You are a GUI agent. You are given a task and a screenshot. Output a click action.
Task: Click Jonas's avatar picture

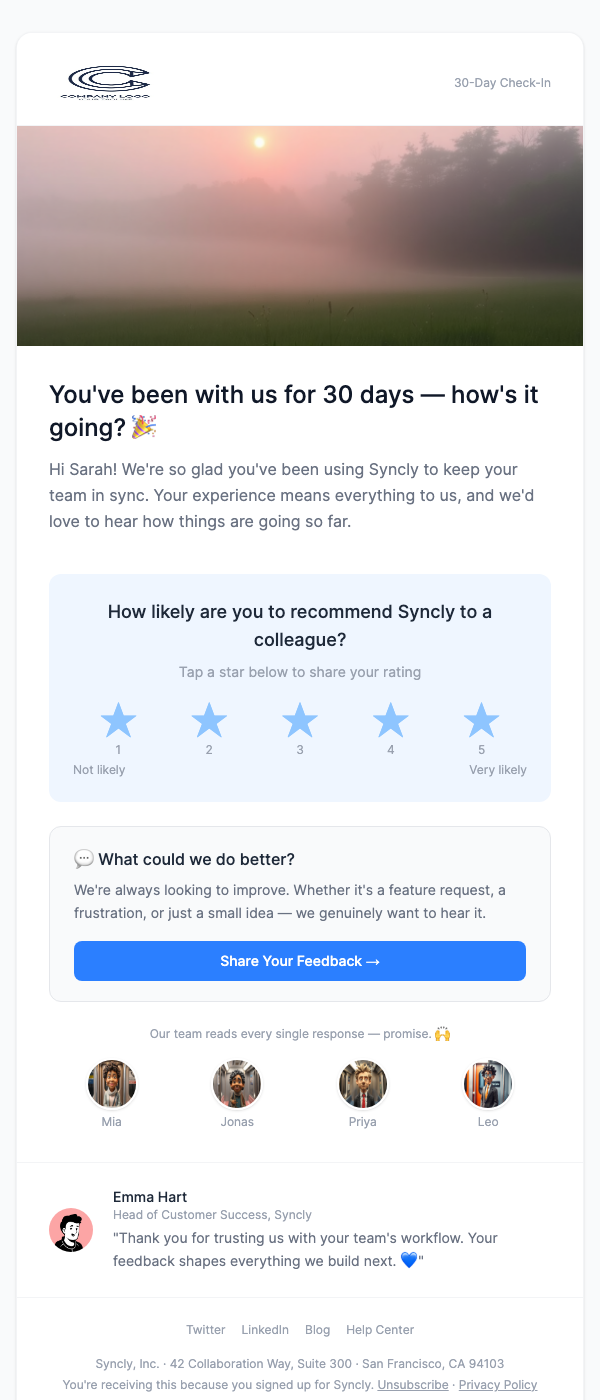coord(237,1083)
